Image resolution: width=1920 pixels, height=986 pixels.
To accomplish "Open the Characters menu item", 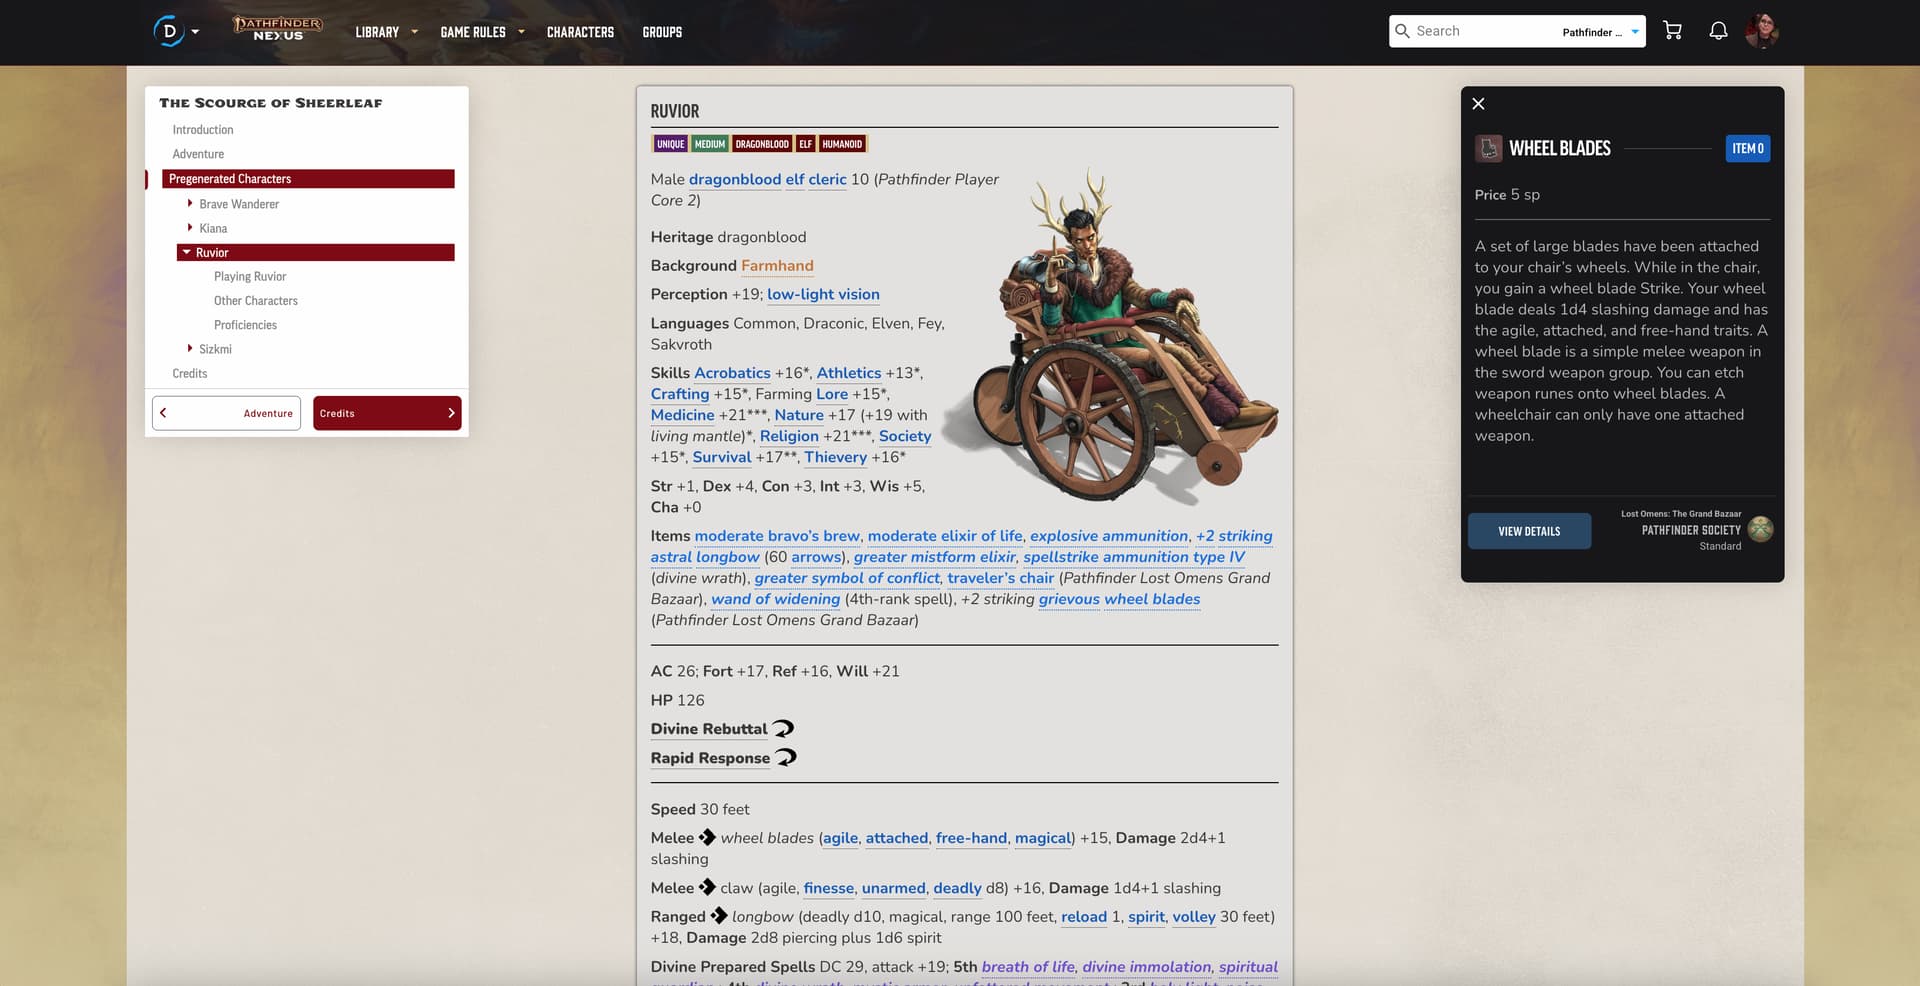I will tap(580, 32).
